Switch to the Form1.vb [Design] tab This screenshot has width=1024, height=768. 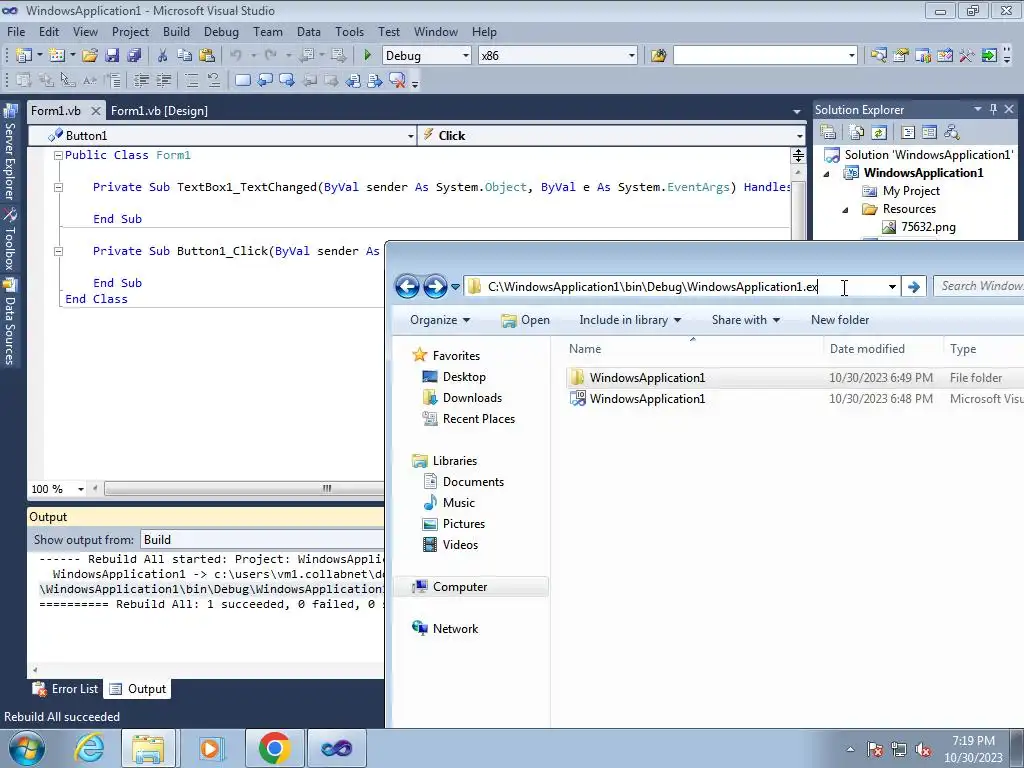coord(159,111)
